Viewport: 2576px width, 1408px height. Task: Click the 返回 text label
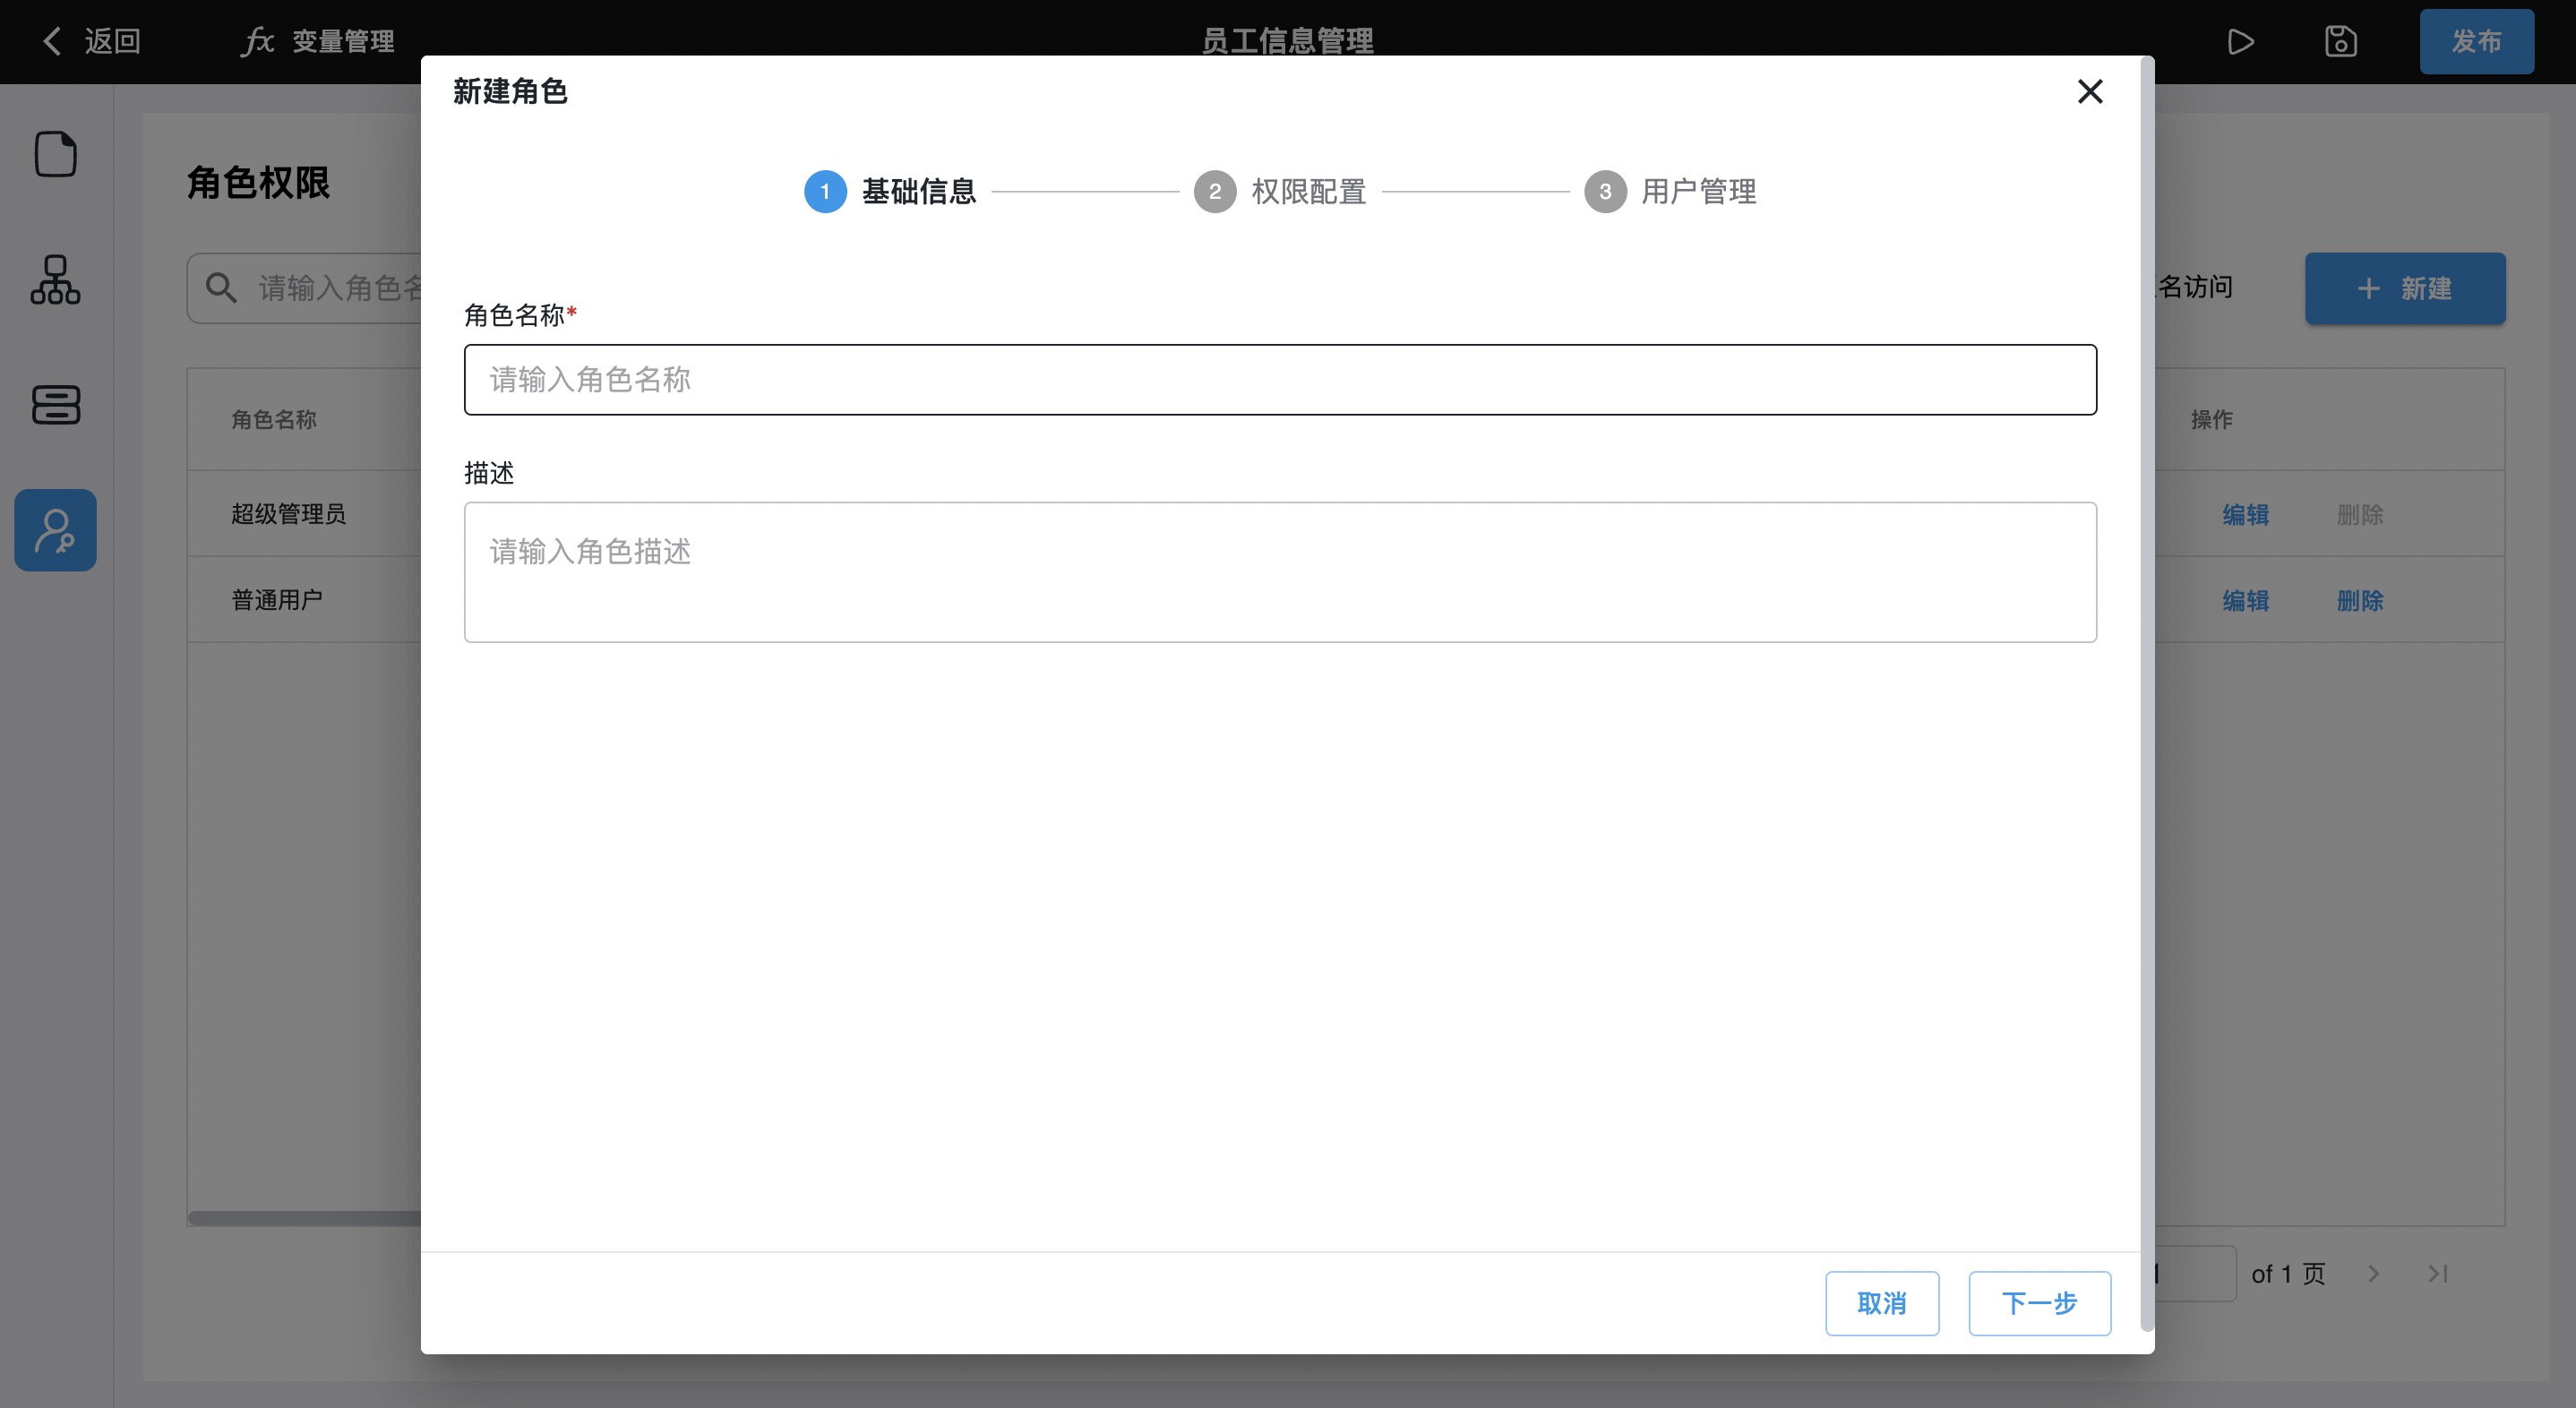tap(112, 41)
